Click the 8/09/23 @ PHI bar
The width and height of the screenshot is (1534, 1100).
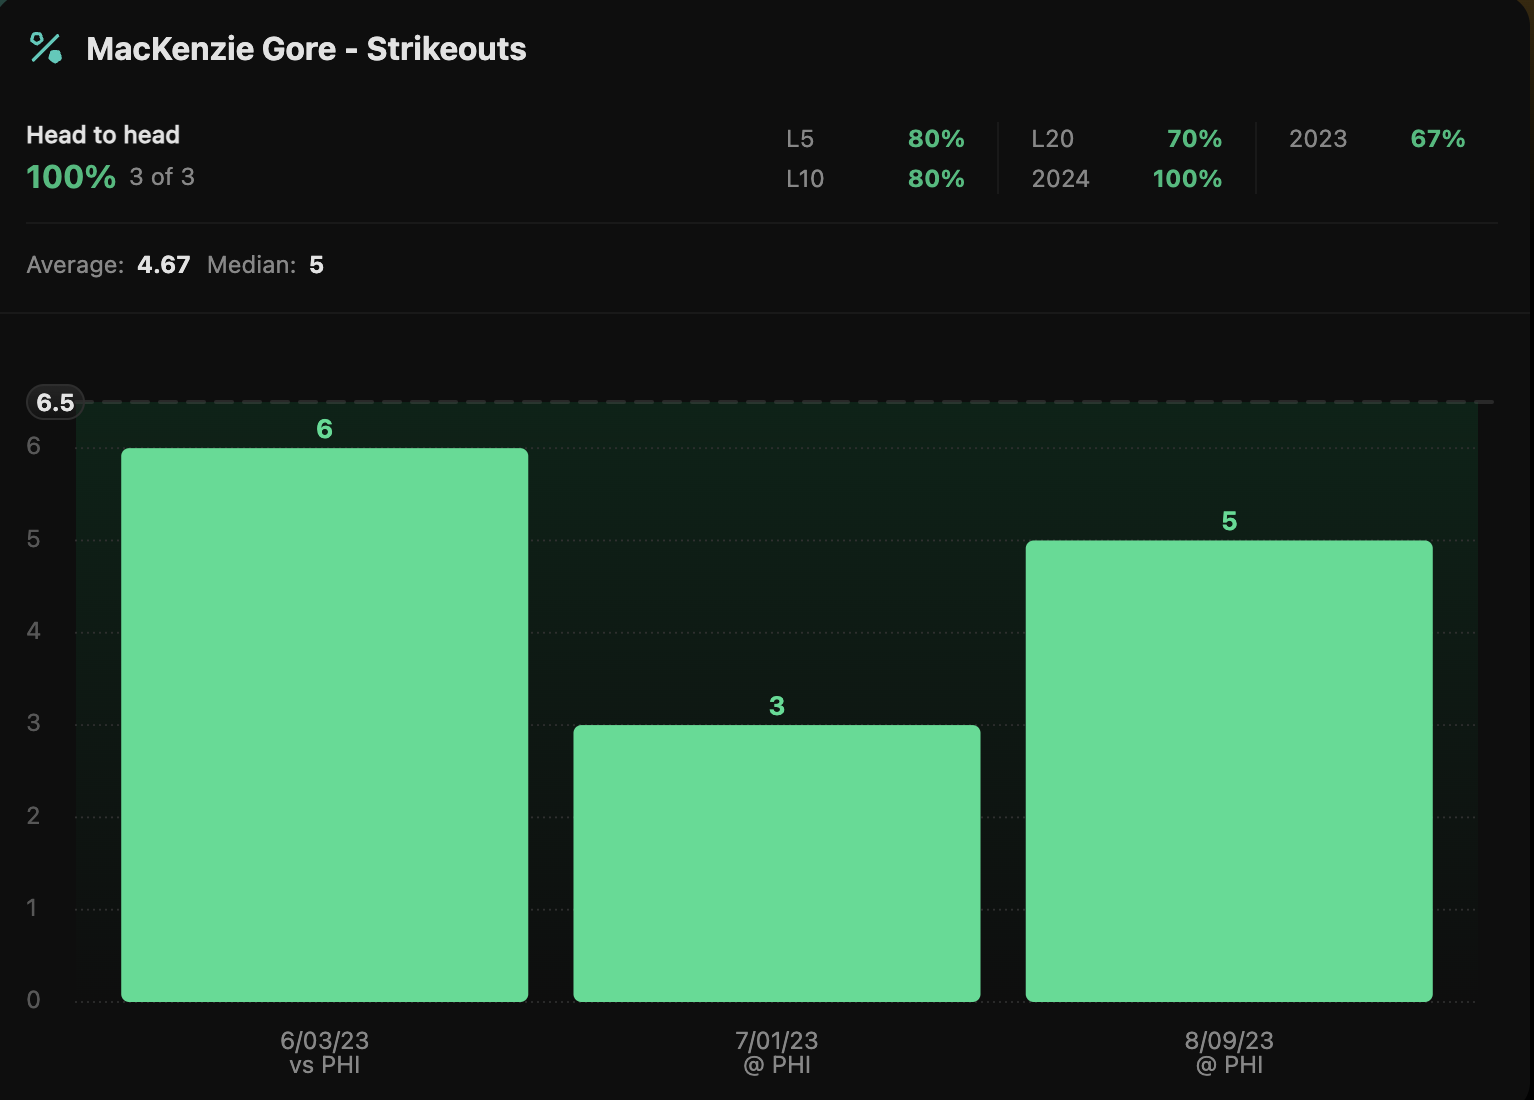(x=1228, y=770)
